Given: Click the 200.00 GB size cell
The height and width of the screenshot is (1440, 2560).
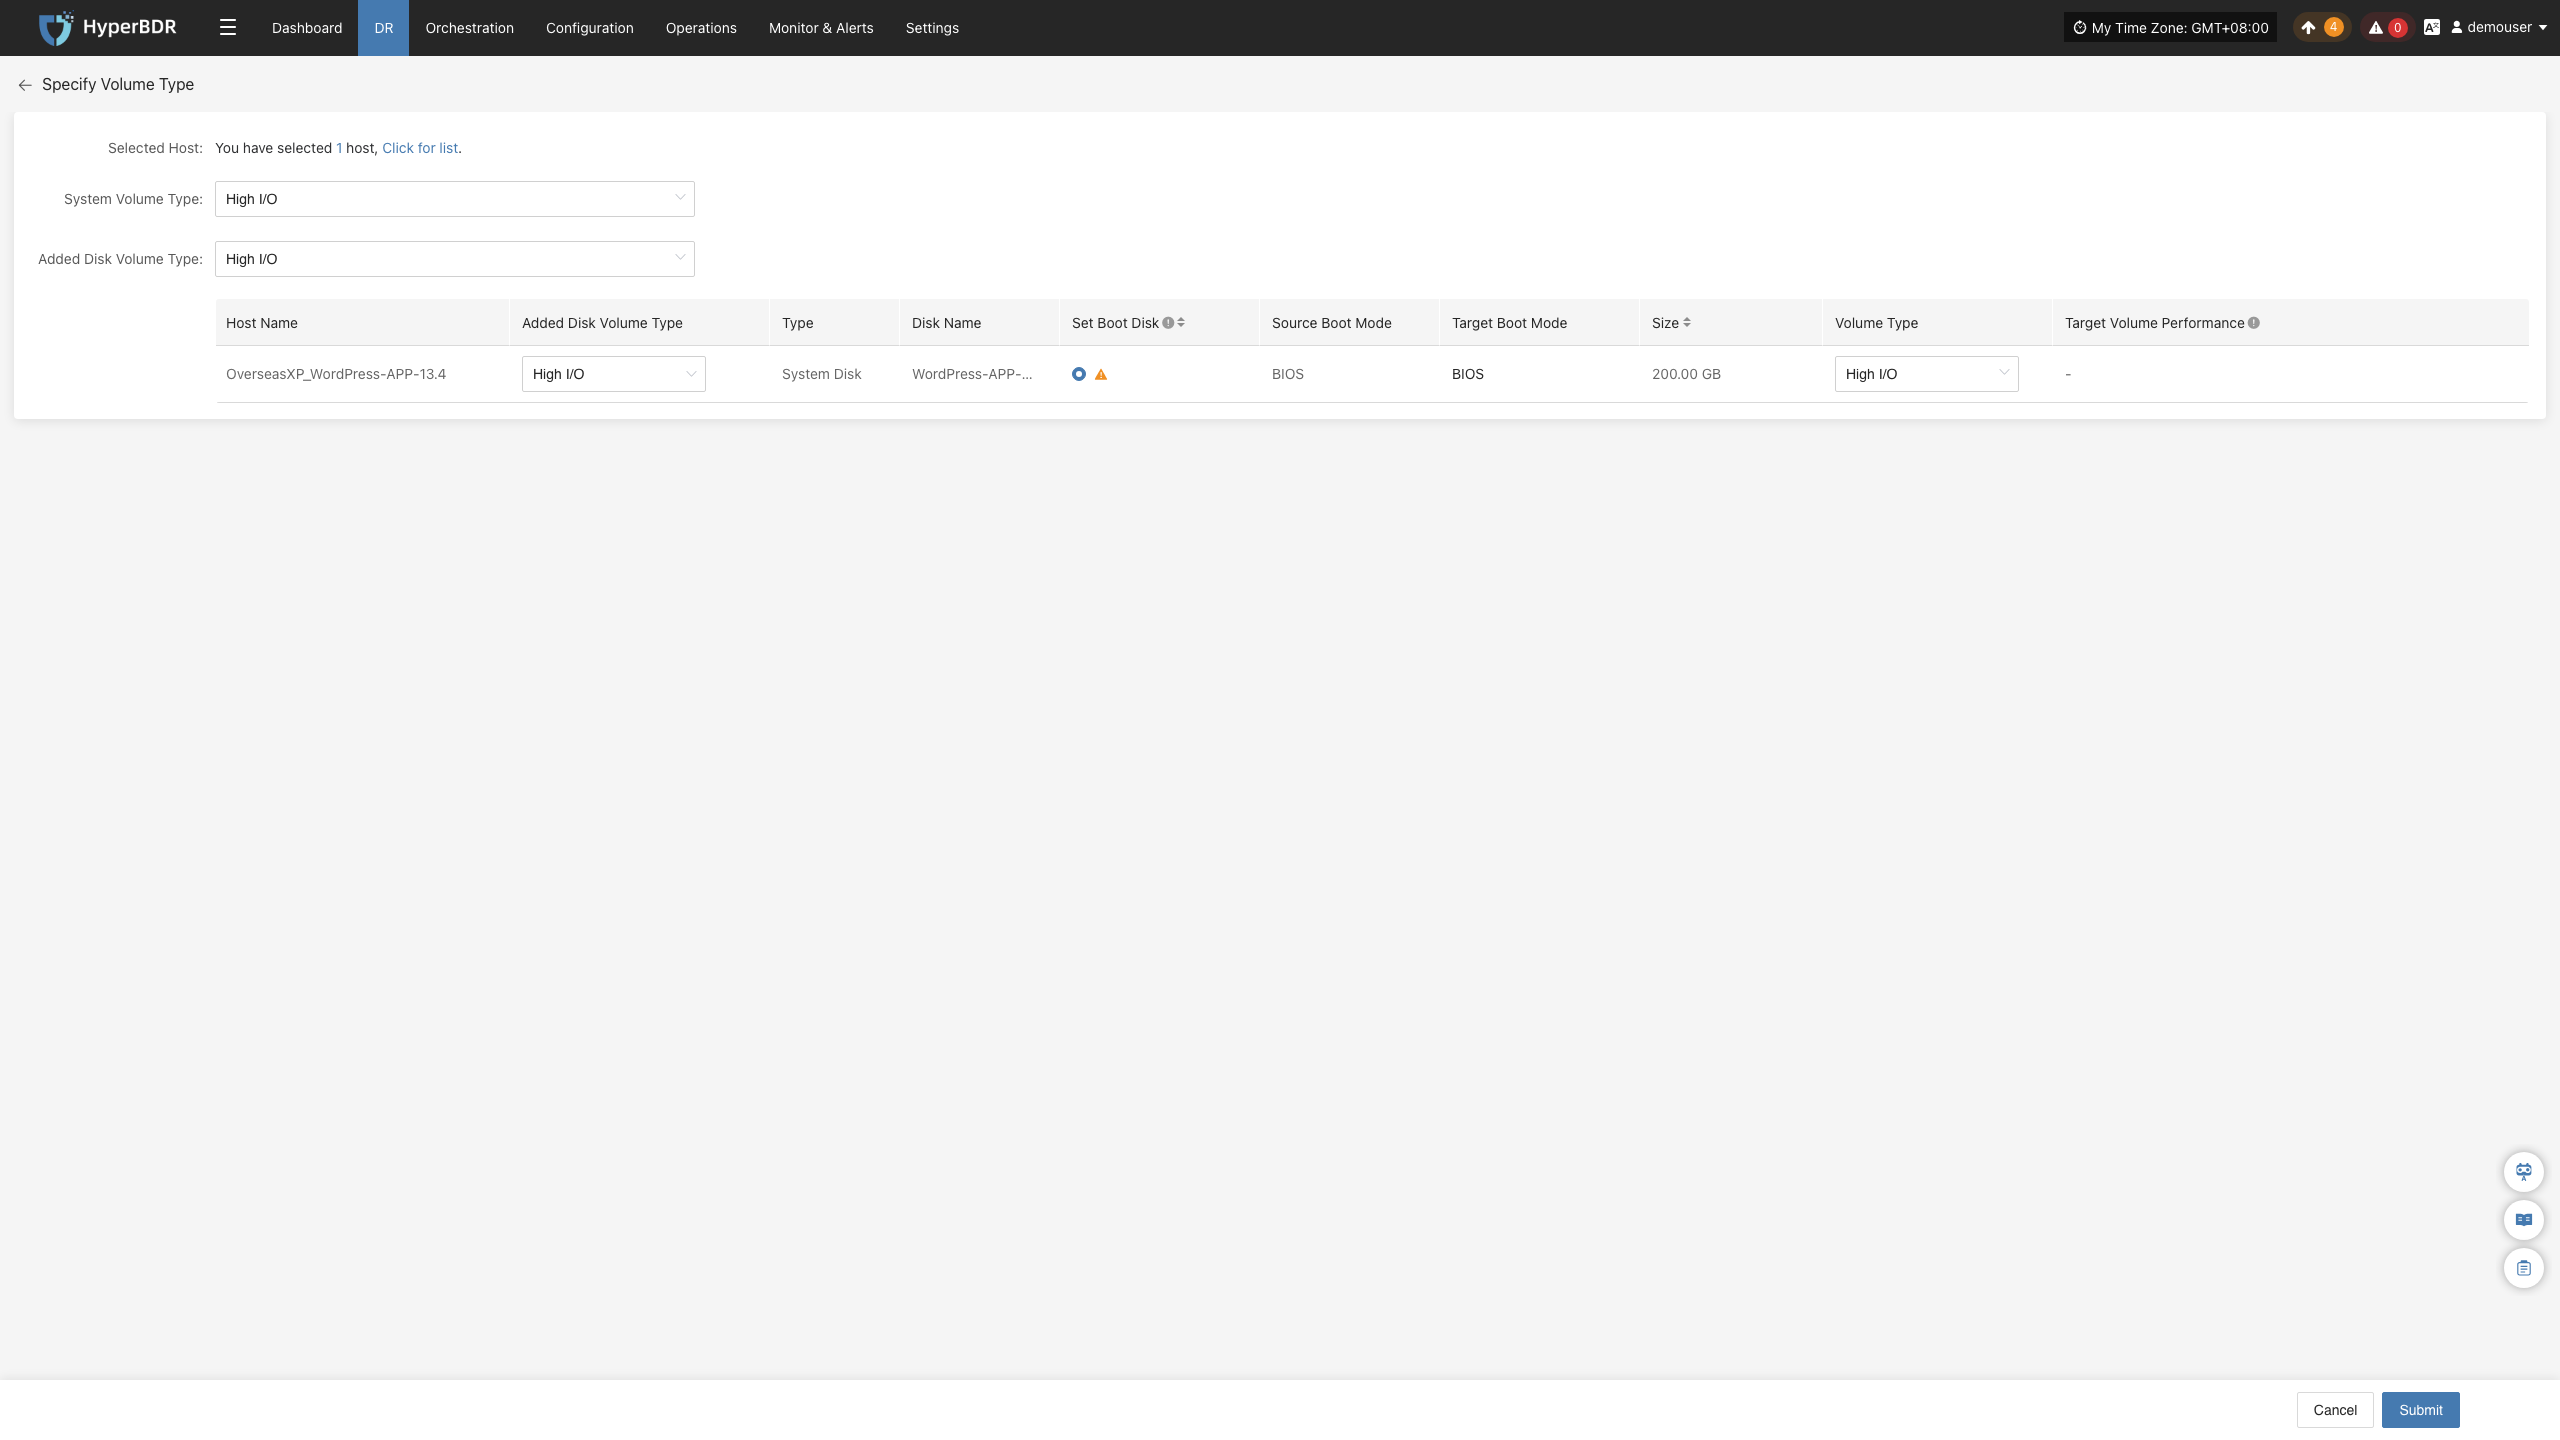Looking at the screenshot, I should click(x=1686, y=374).
